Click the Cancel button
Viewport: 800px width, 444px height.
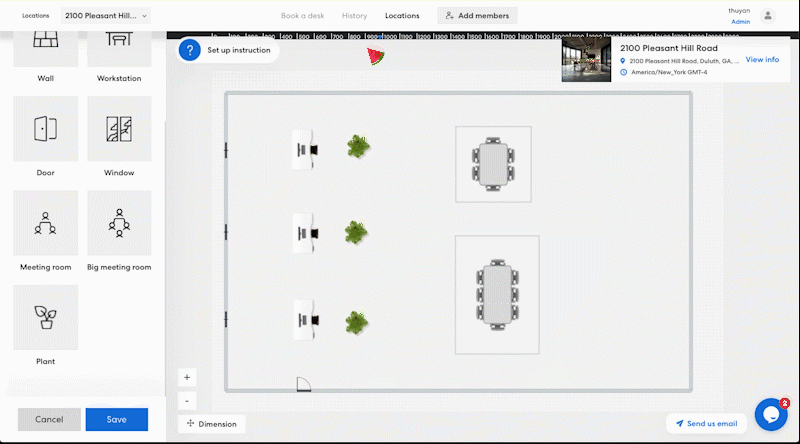click(x=49, y=420)
